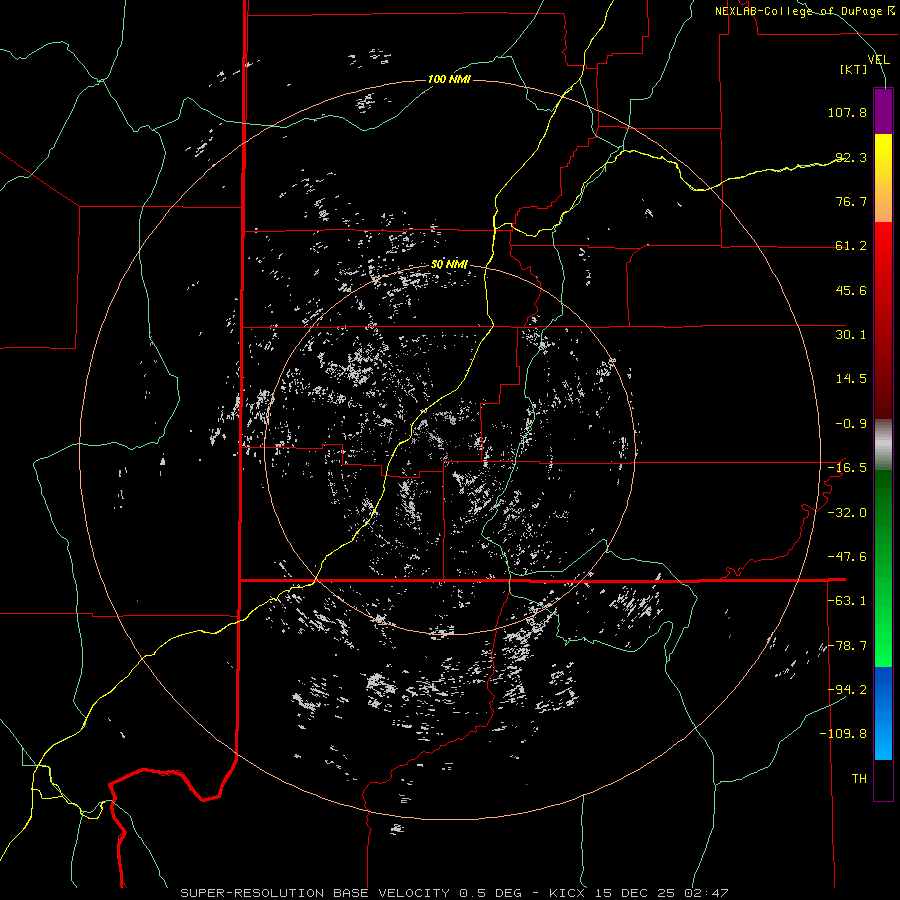Click the 30.1 velocity scale label

[851, 335]
